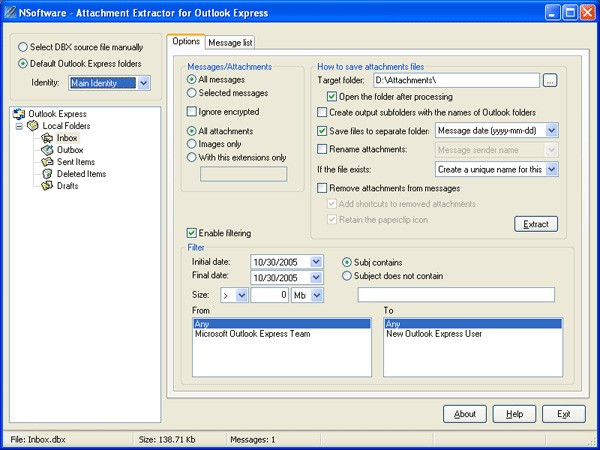
Task: Select Drafts in folder tree
Action: 68,186
